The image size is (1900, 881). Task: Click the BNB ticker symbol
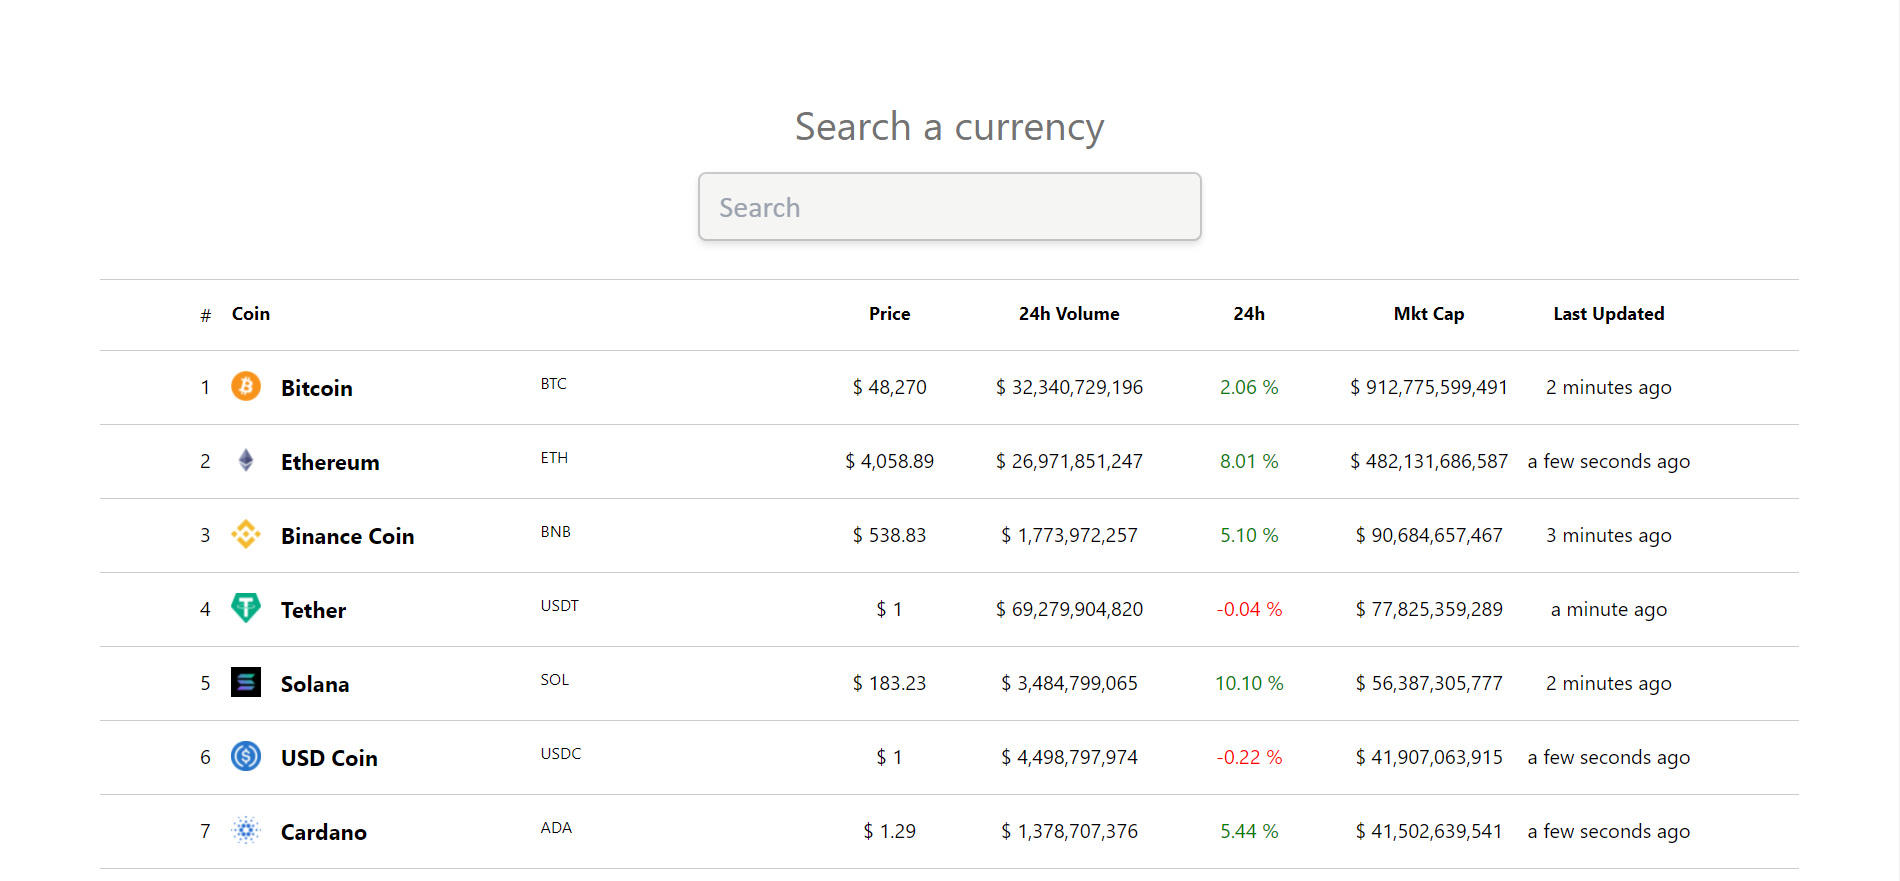coord(556,532)
